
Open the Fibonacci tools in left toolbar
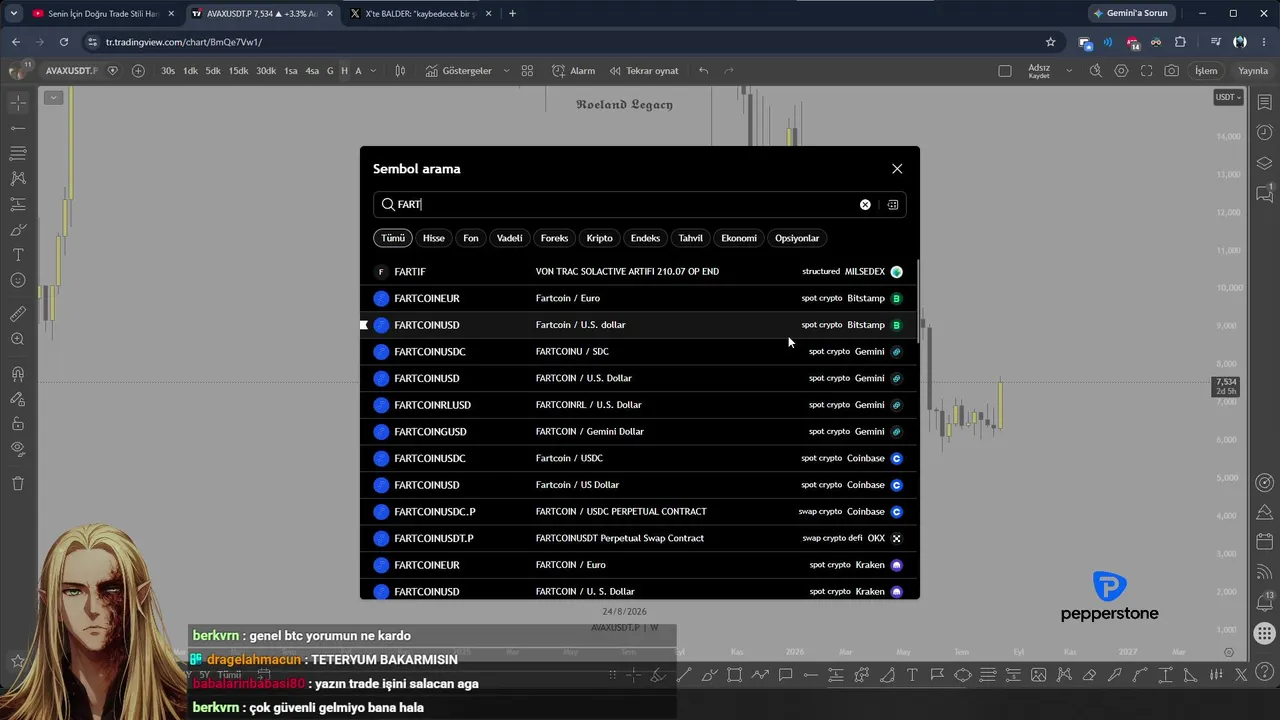[18, 153]
